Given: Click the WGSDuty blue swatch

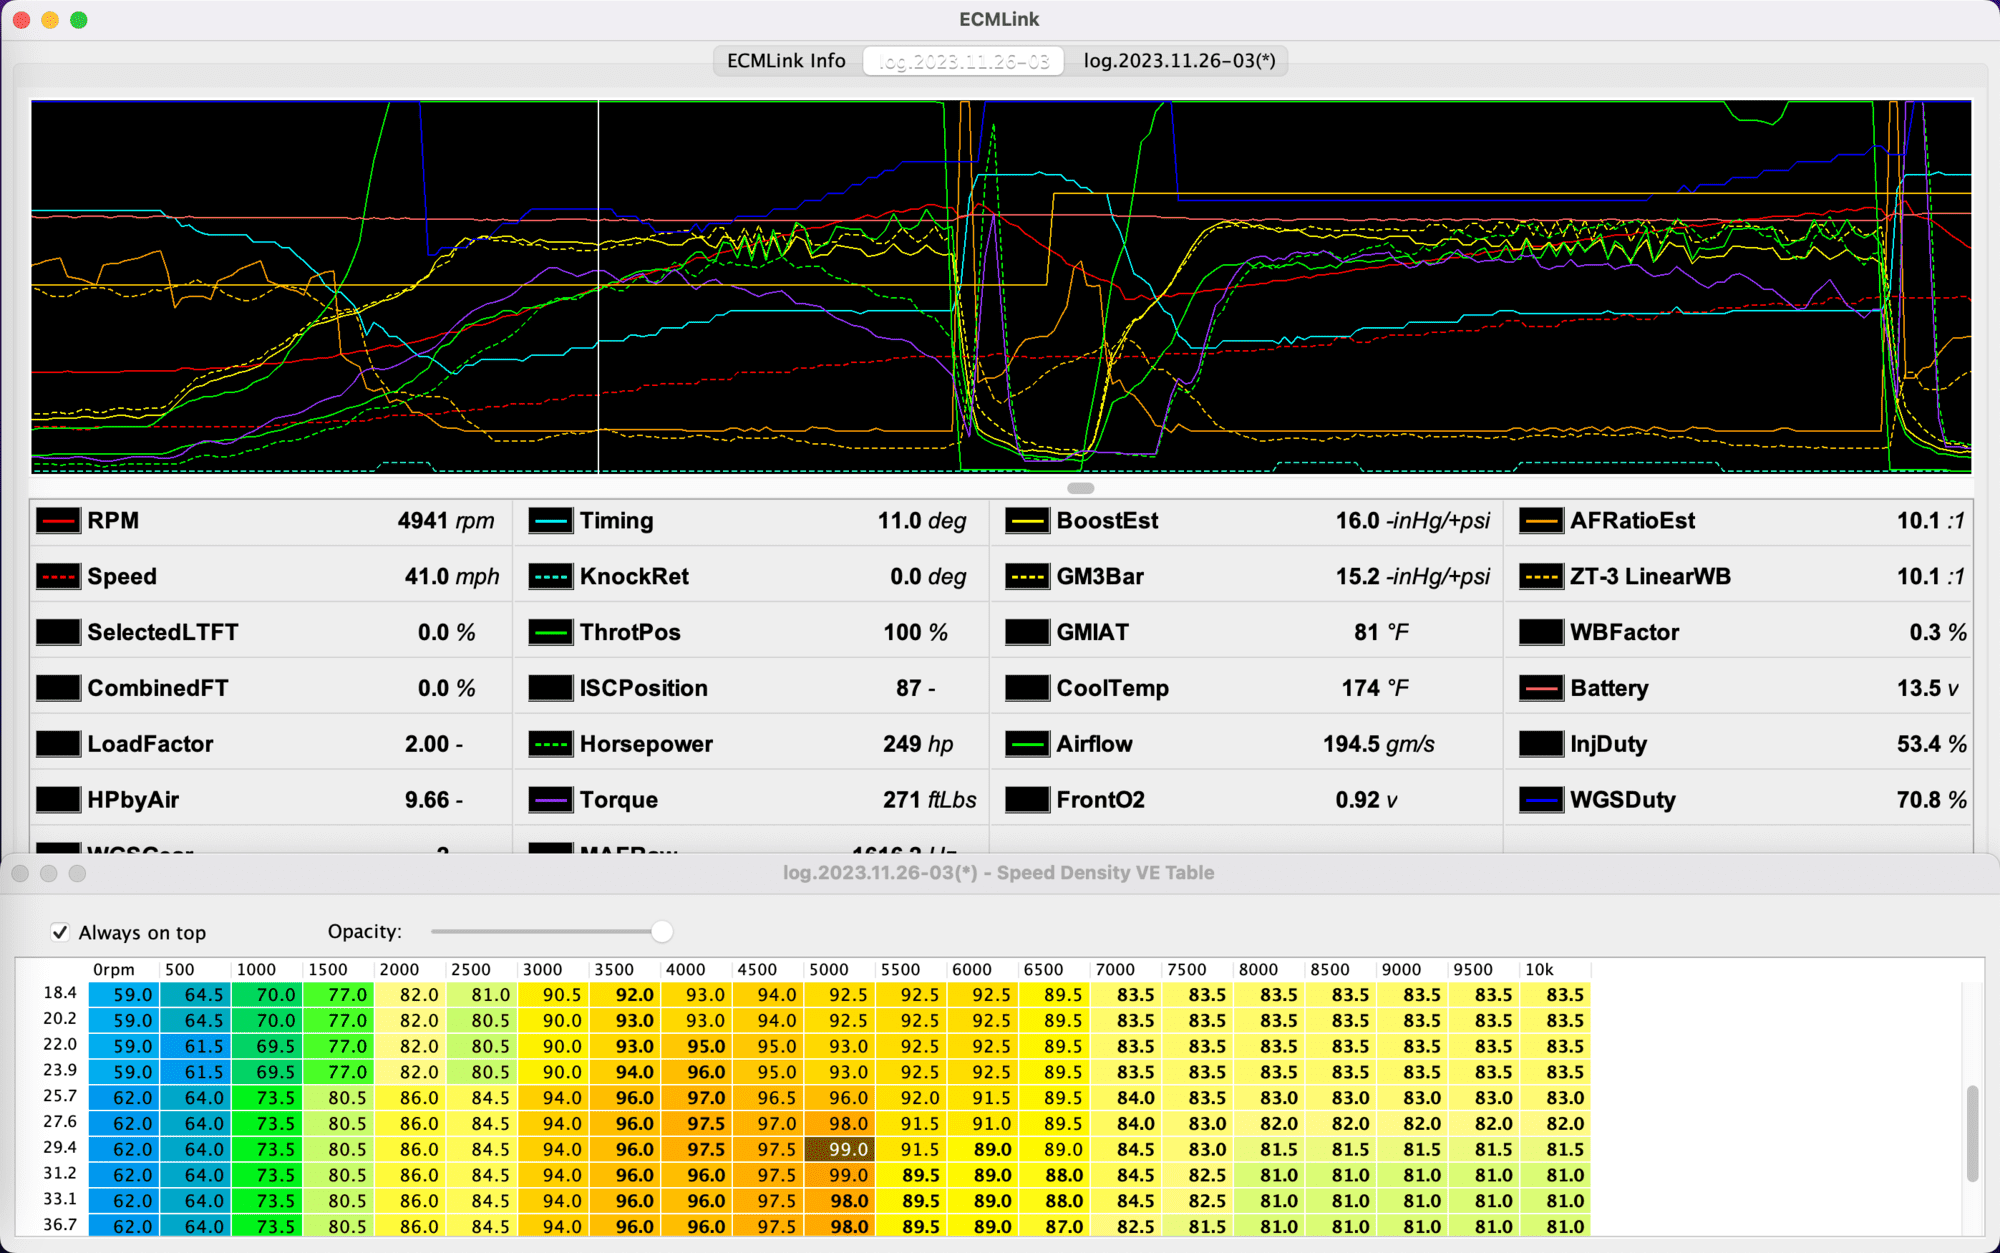Looking at the screenshot, I should 1541,800.
